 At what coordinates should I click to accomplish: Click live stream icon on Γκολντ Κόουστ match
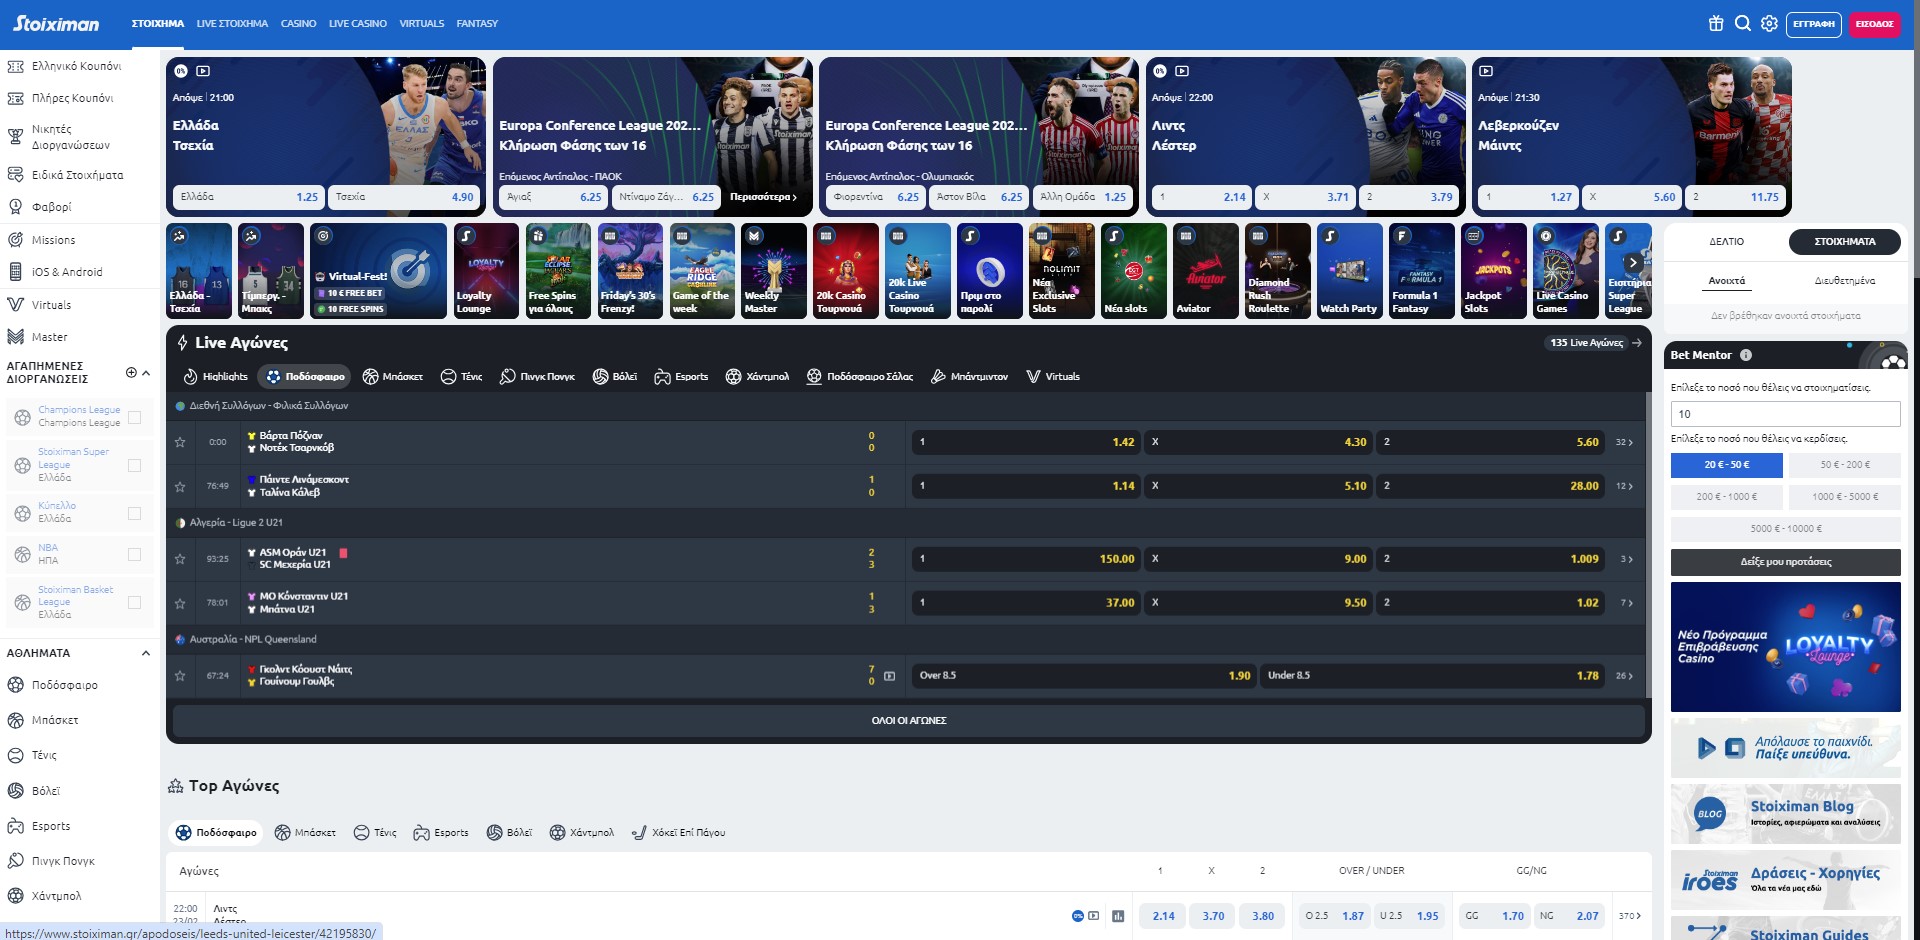889,676
